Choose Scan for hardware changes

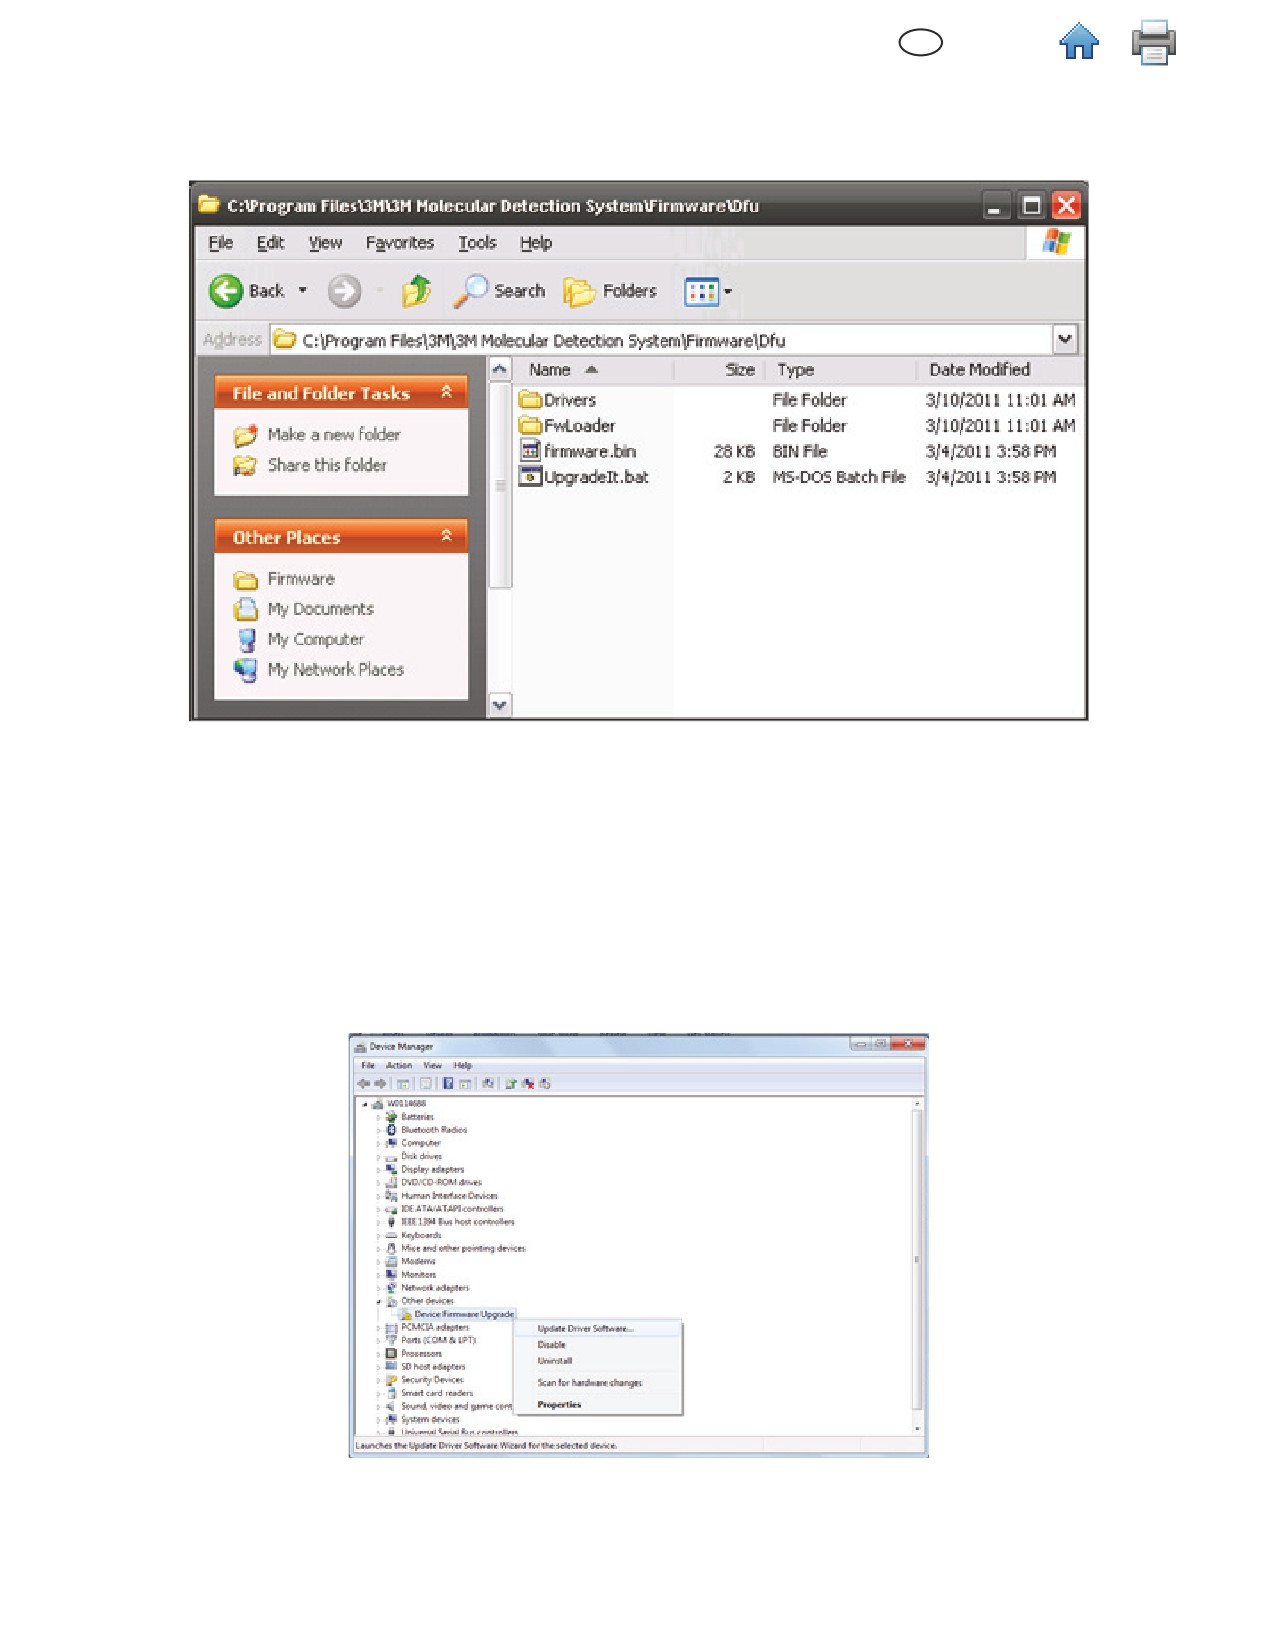[598, 1383]
